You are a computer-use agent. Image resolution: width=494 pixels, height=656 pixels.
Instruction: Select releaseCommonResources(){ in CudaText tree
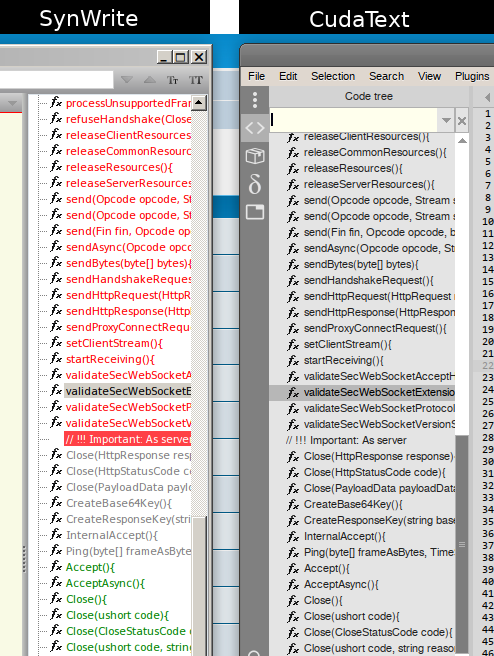pos(375,152)
